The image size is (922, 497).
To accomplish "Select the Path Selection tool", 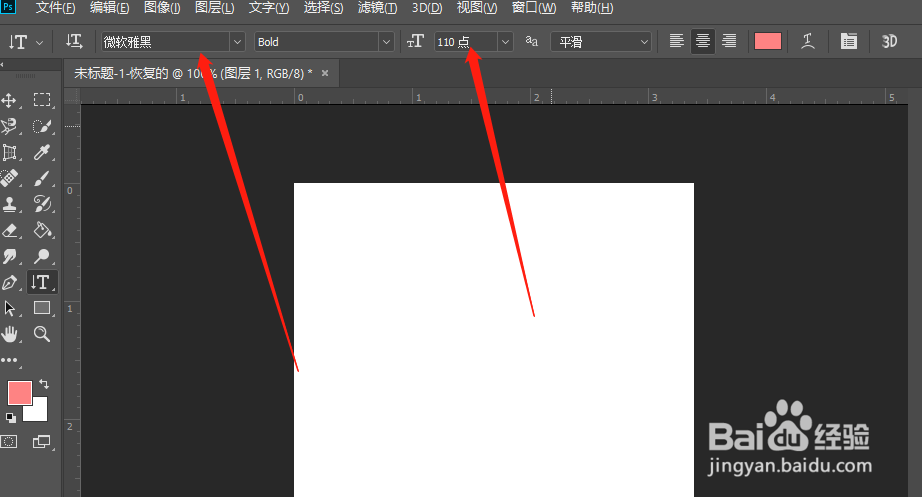I will pyautogui.click(x=9, y=308).
